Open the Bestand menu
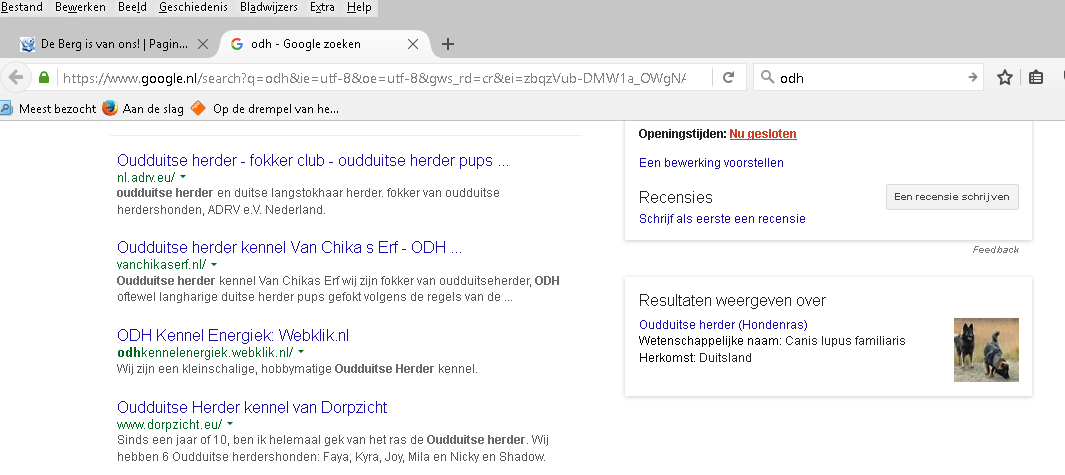This screenshot has width=1065, height=475. (22, 7)
